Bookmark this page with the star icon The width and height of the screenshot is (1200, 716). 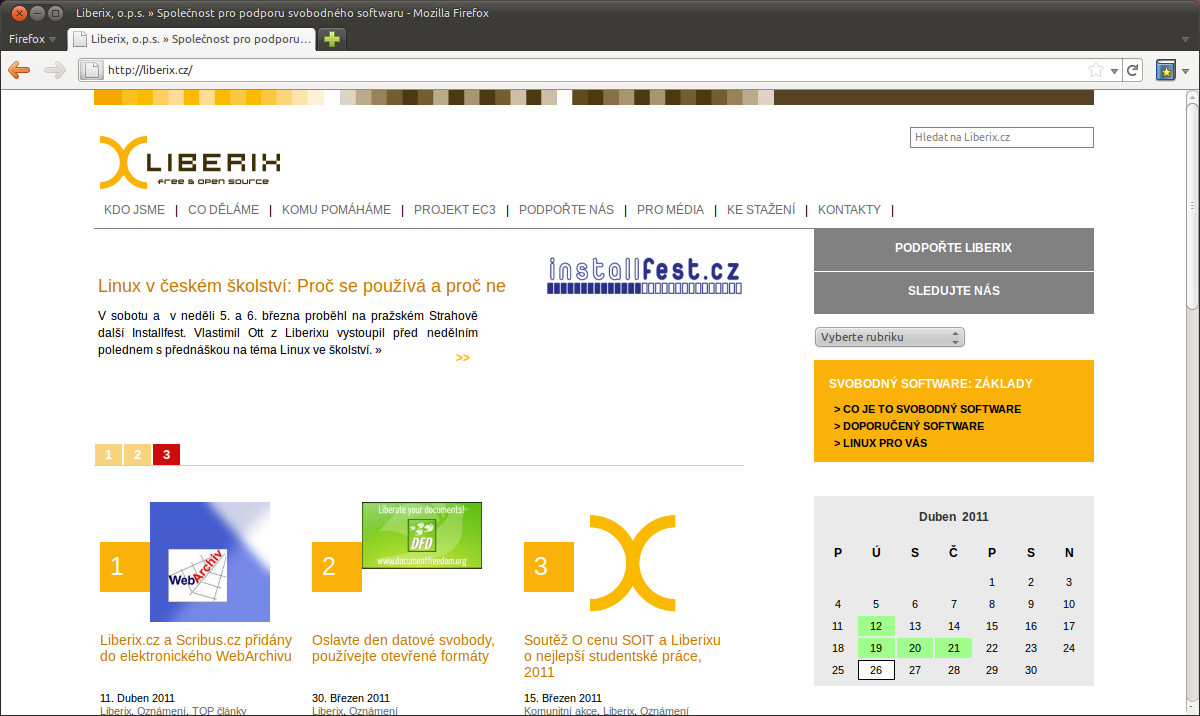[x=1095, y=70]
